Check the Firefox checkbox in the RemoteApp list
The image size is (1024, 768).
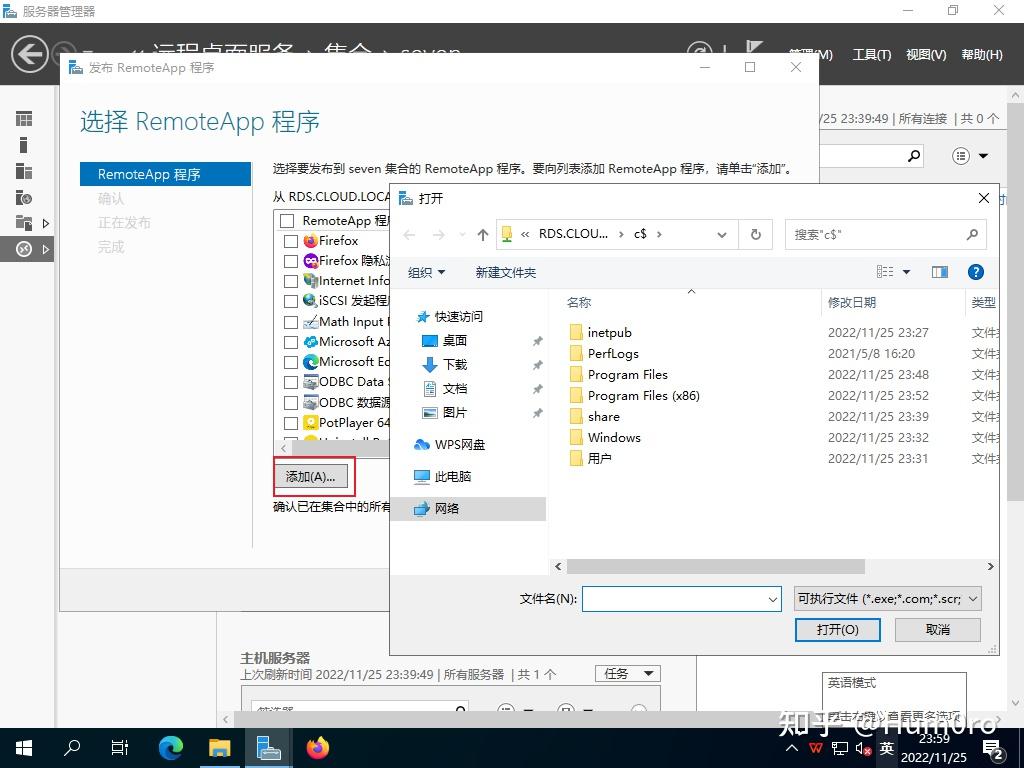[291, 241]
